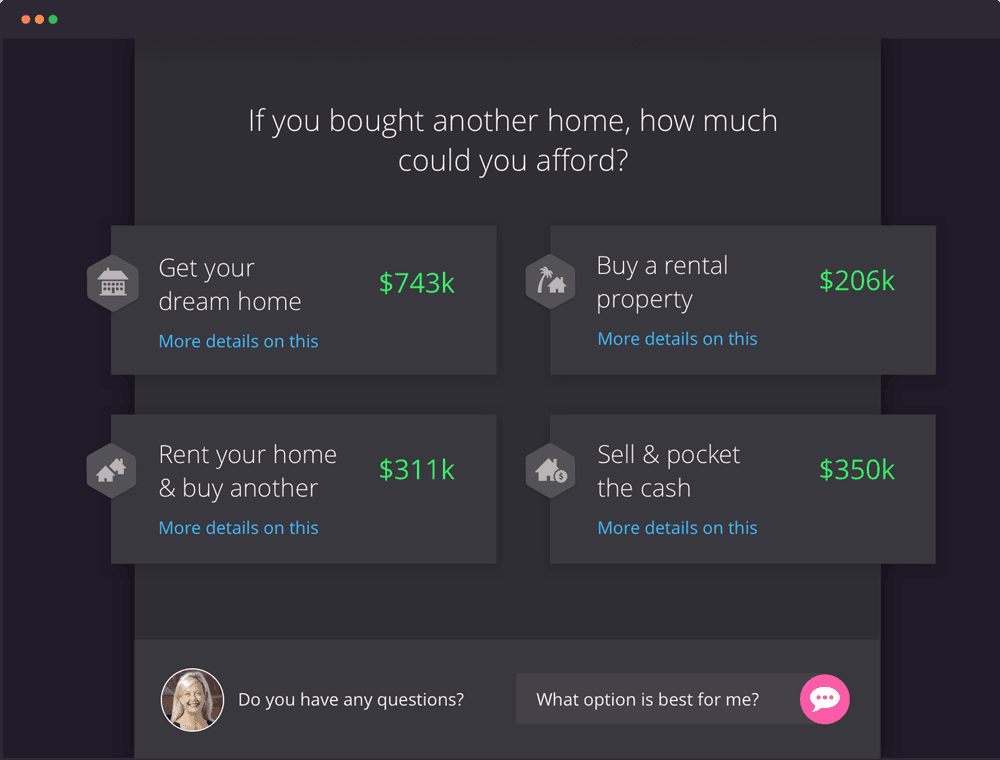Viewport: 1000px width, 760px height.
Task: Click the two houses rent-and-buy icon
Action: click(x=112, y=471)
